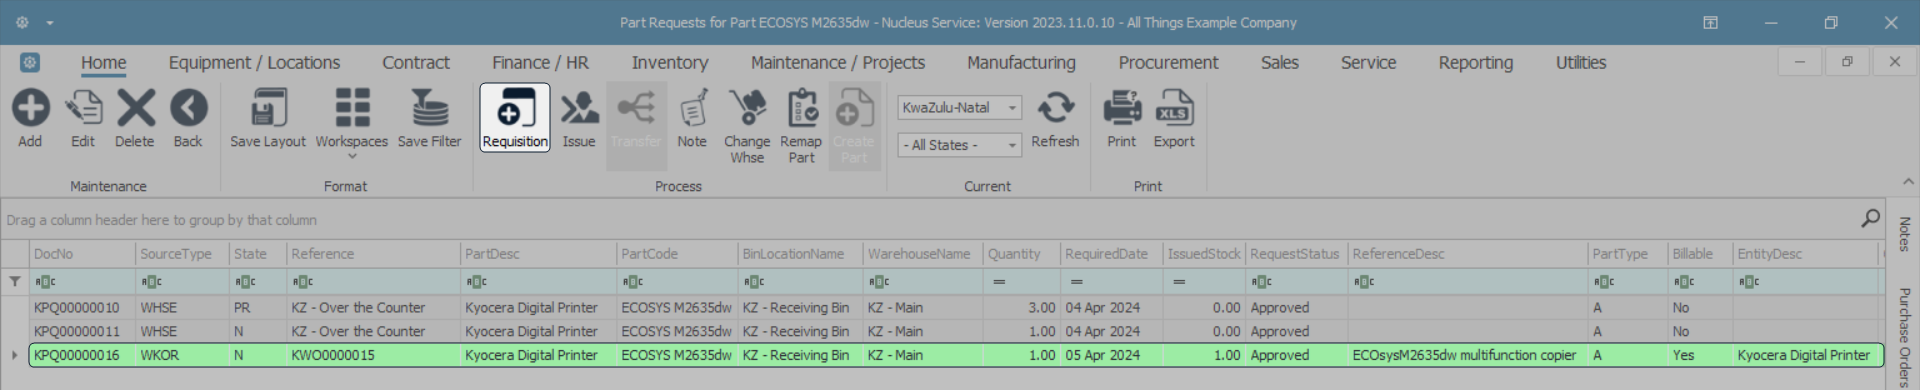Open the Notes side panel

[x=1904, y=234]
